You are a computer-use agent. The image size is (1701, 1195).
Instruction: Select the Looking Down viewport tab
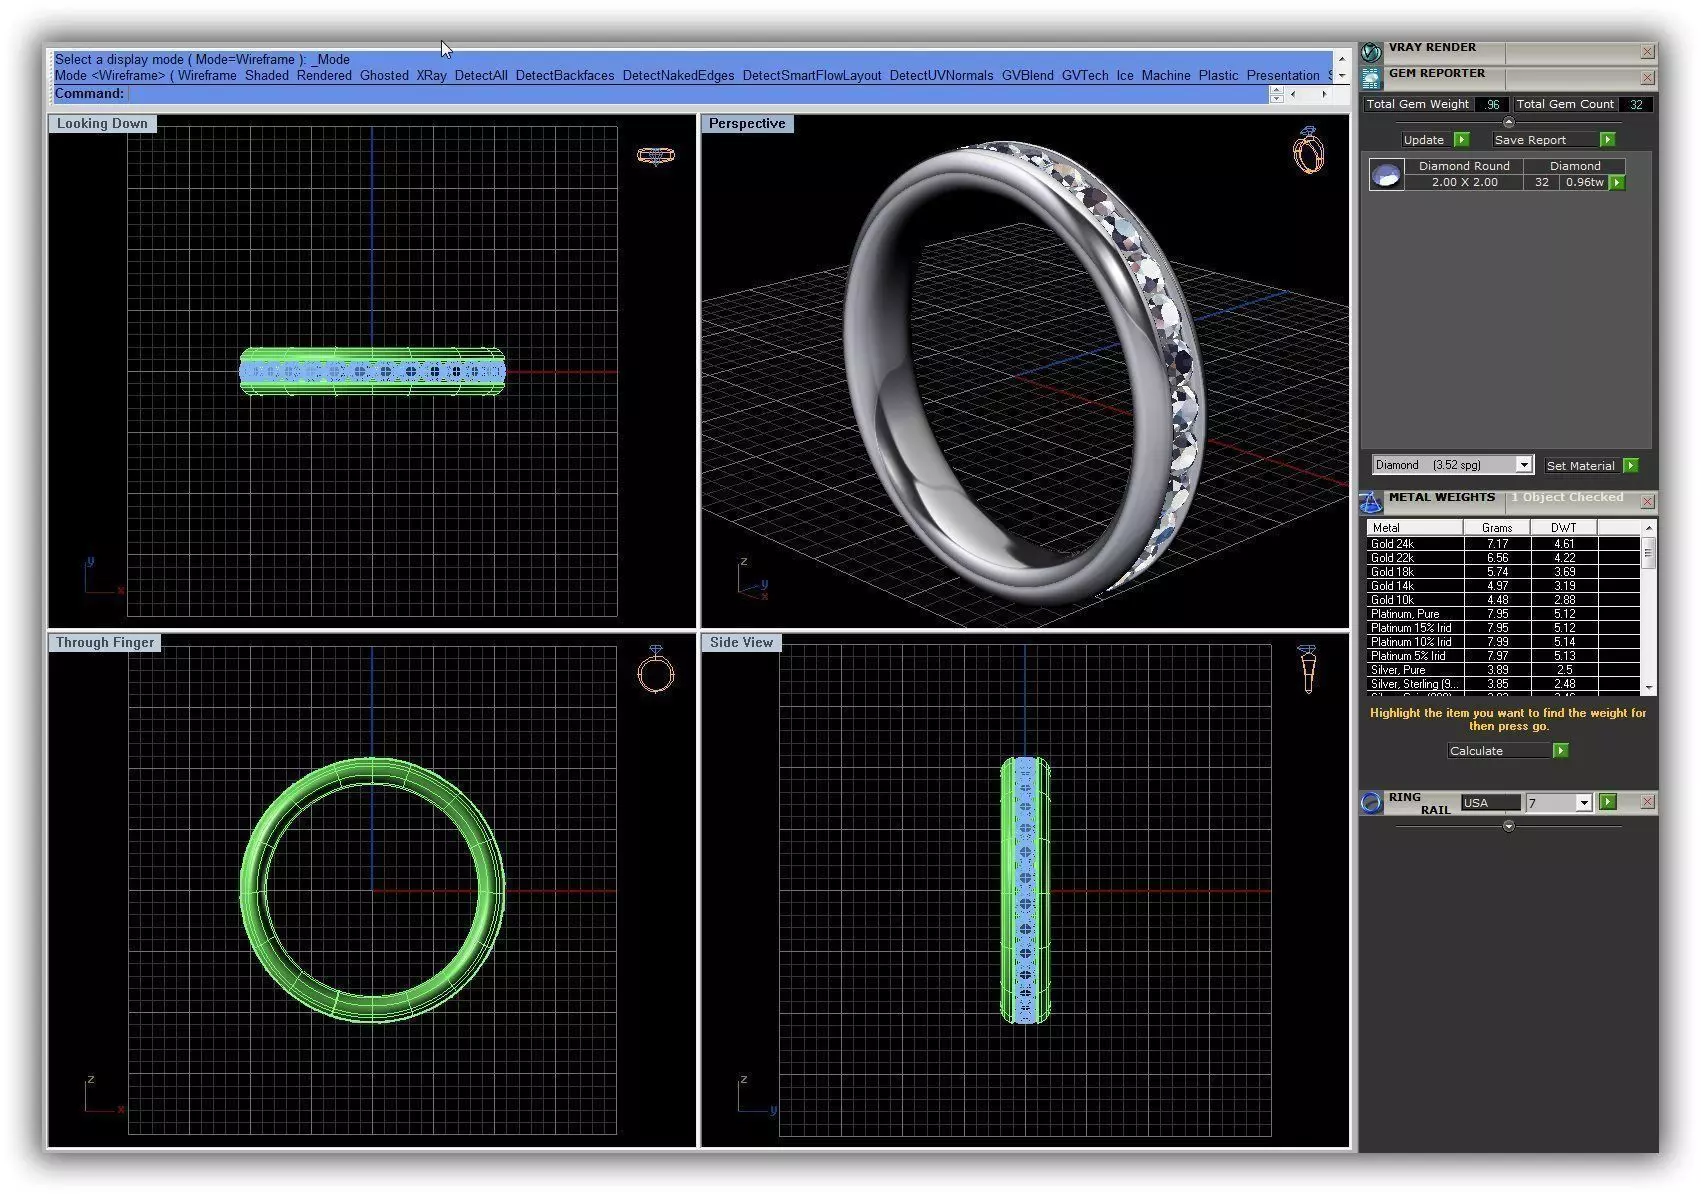point(102,124)
